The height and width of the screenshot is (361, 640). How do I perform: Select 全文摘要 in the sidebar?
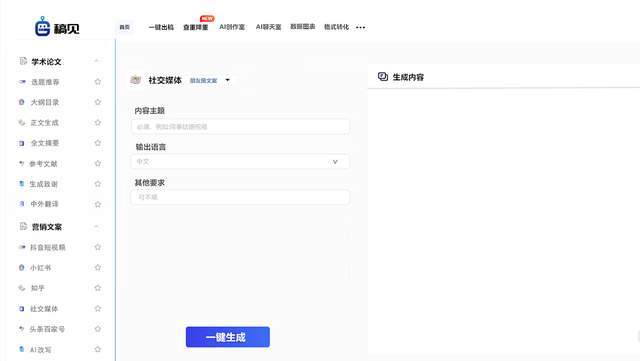tap(45, 143)
